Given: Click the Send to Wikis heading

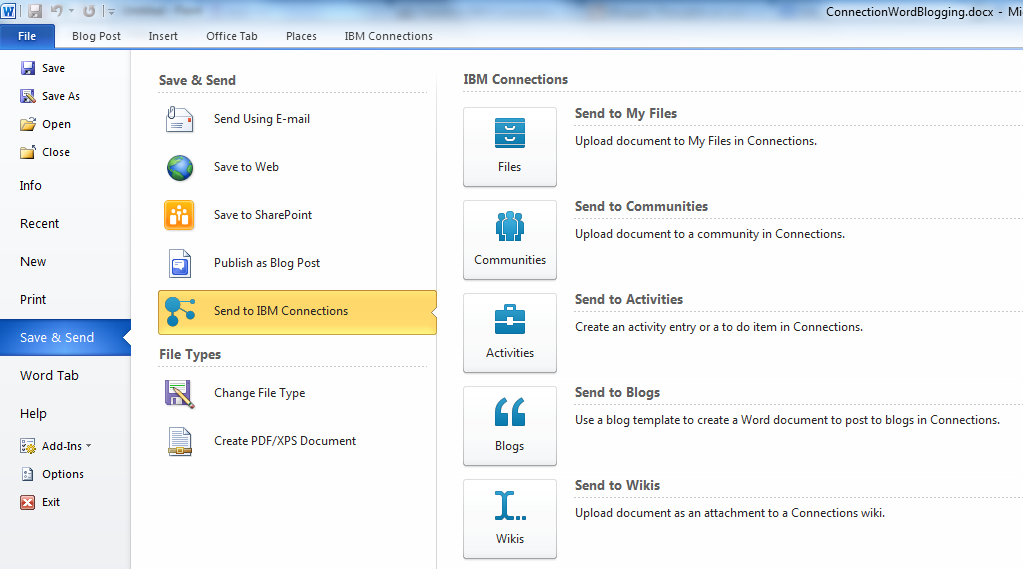Looking at the screenshot, I should [x=617, y=485].
